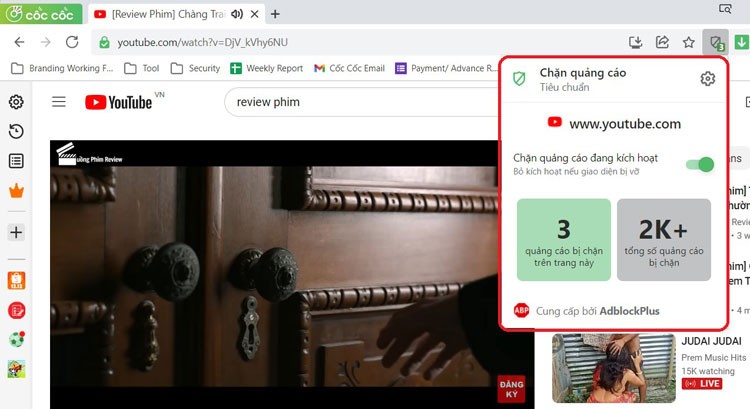This screenshot has height=409, width=750.
Task: Click the channel logo watermark on video
Action: pos(89,155)
